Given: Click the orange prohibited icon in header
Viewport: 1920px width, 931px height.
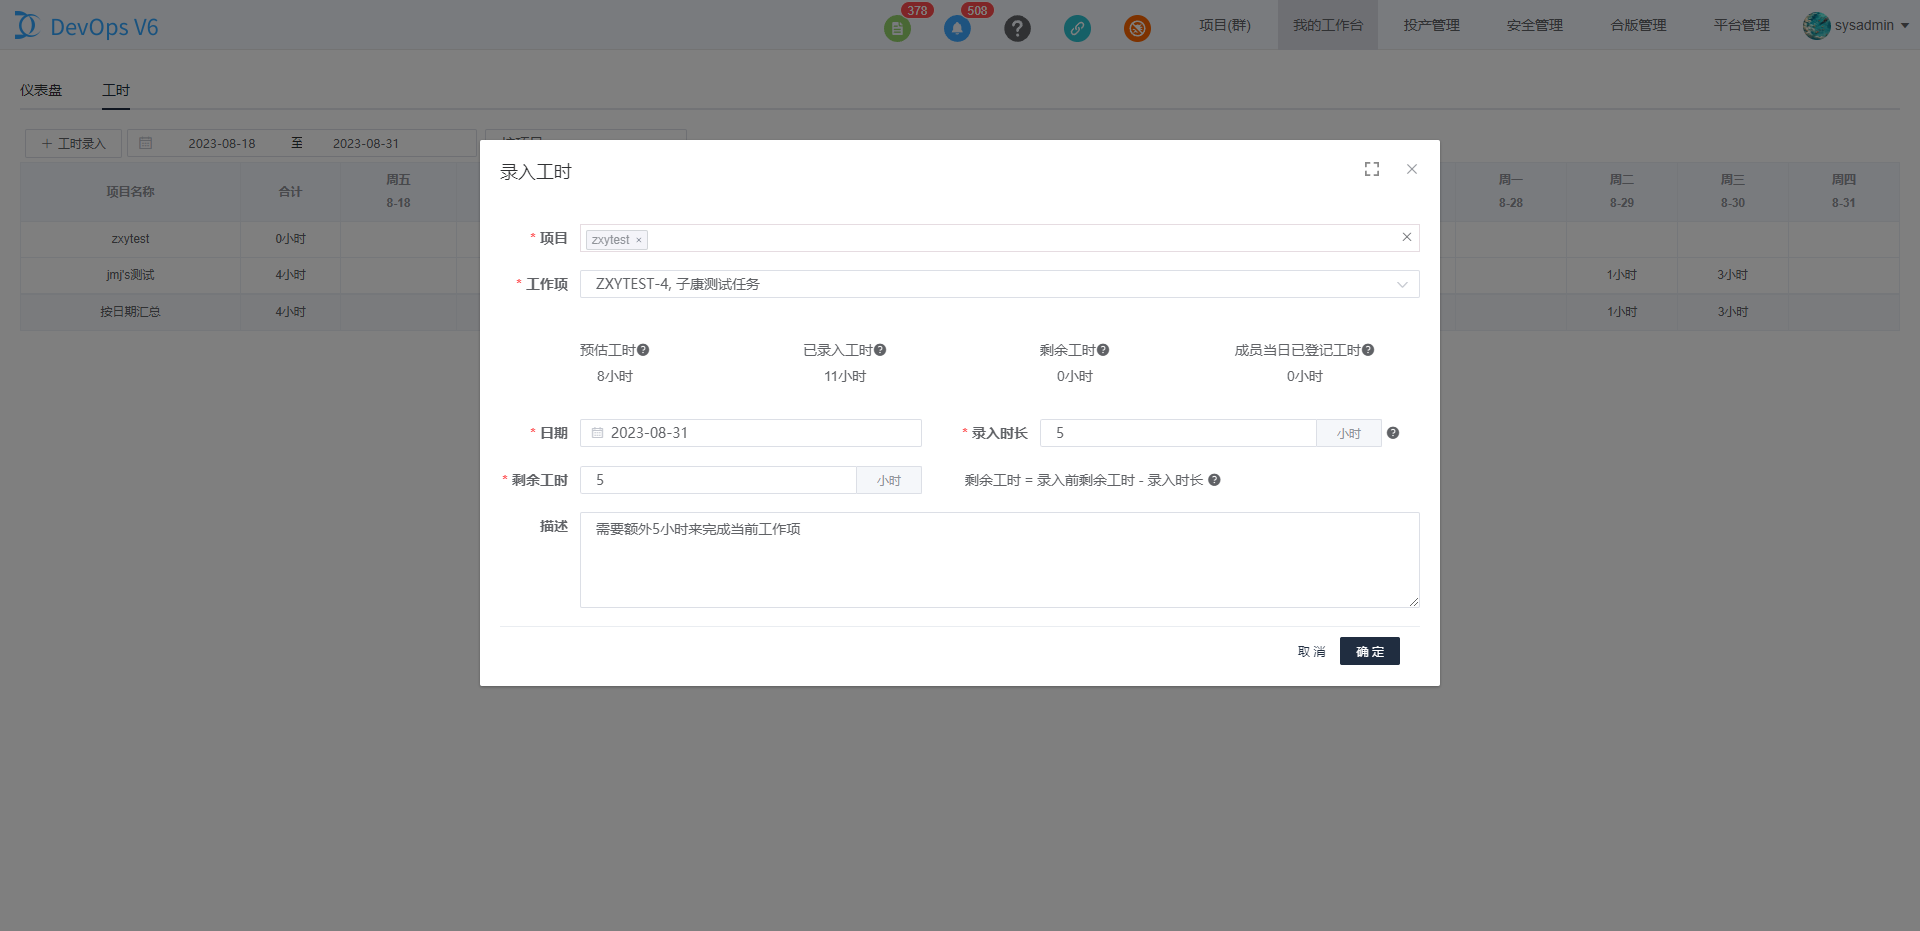Looking at the screenshot, I should pyautogui.click(x=1137, y=28).
